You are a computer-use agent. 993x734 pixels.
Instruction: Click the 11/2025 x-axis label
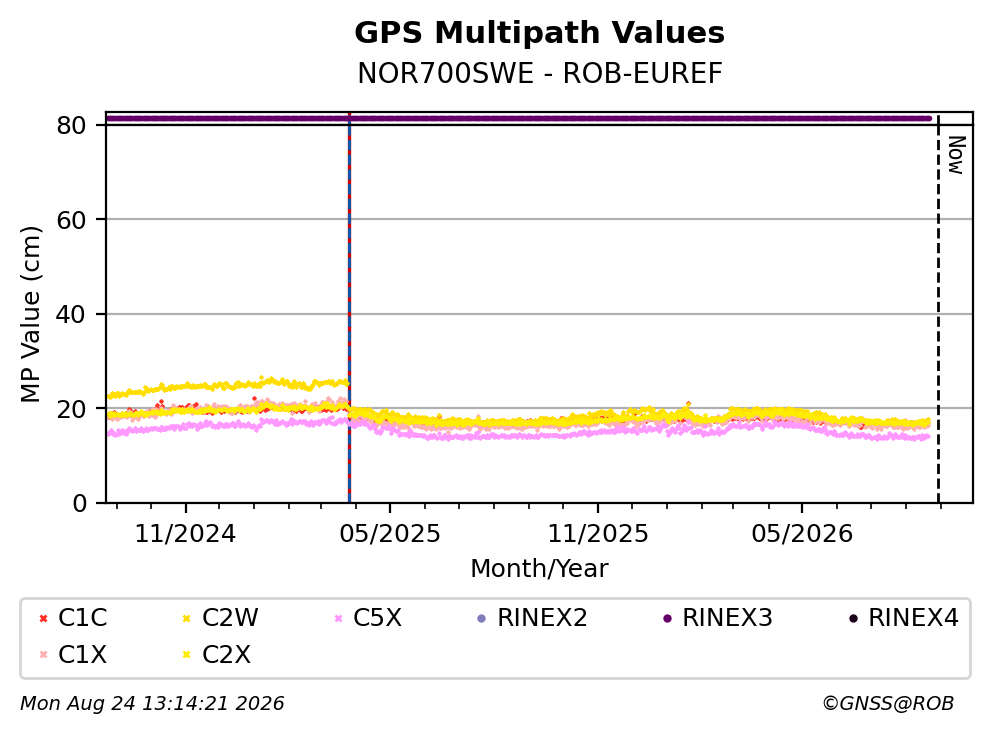coord(598,534)
